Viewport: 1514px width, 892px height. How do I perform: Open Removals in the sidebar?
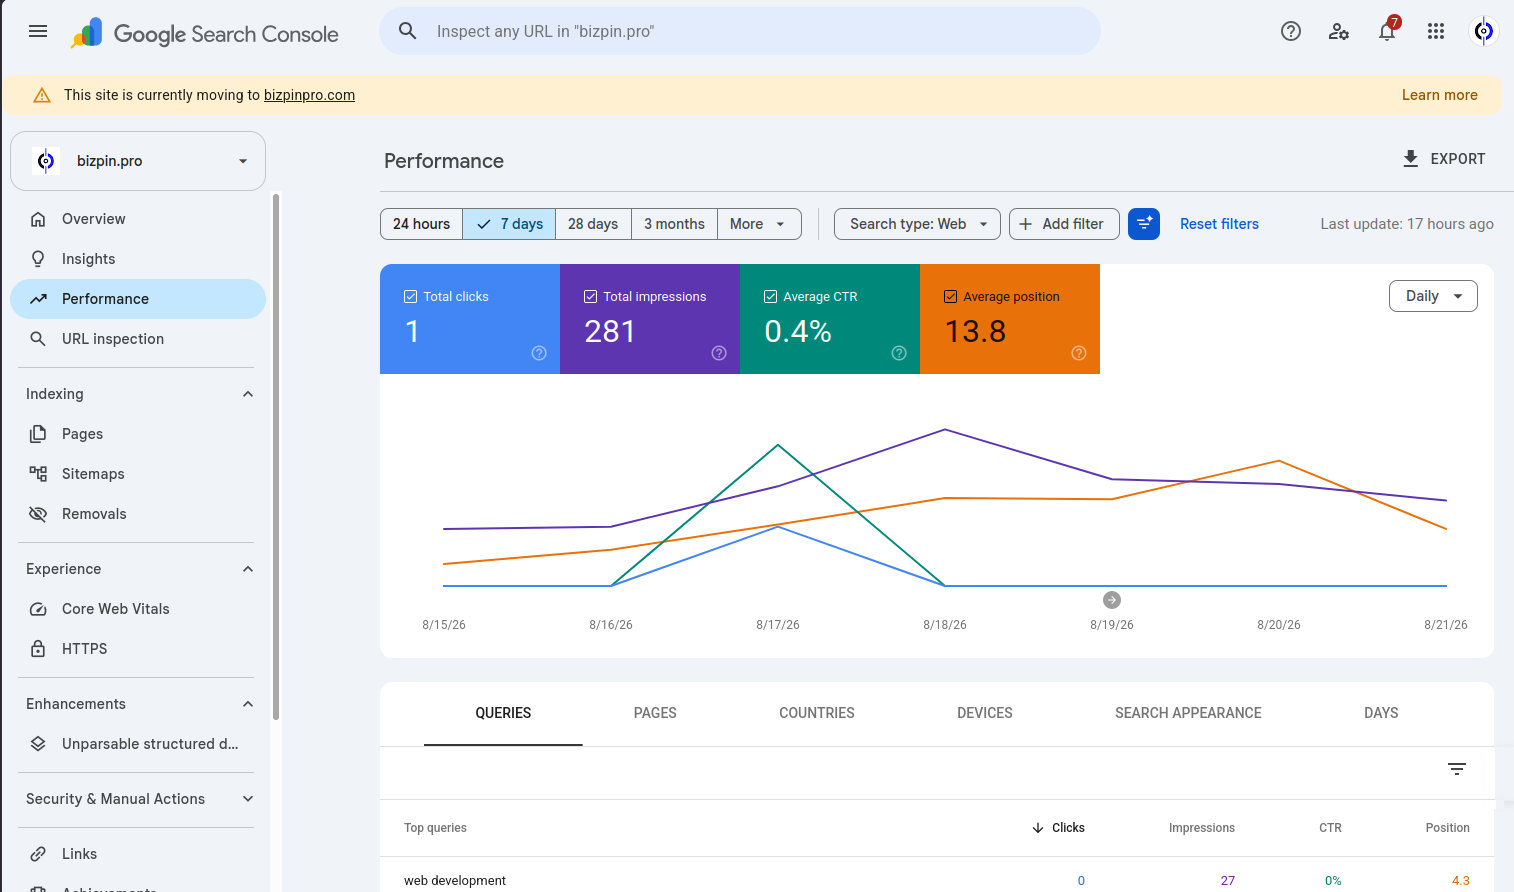coord(138,514)
